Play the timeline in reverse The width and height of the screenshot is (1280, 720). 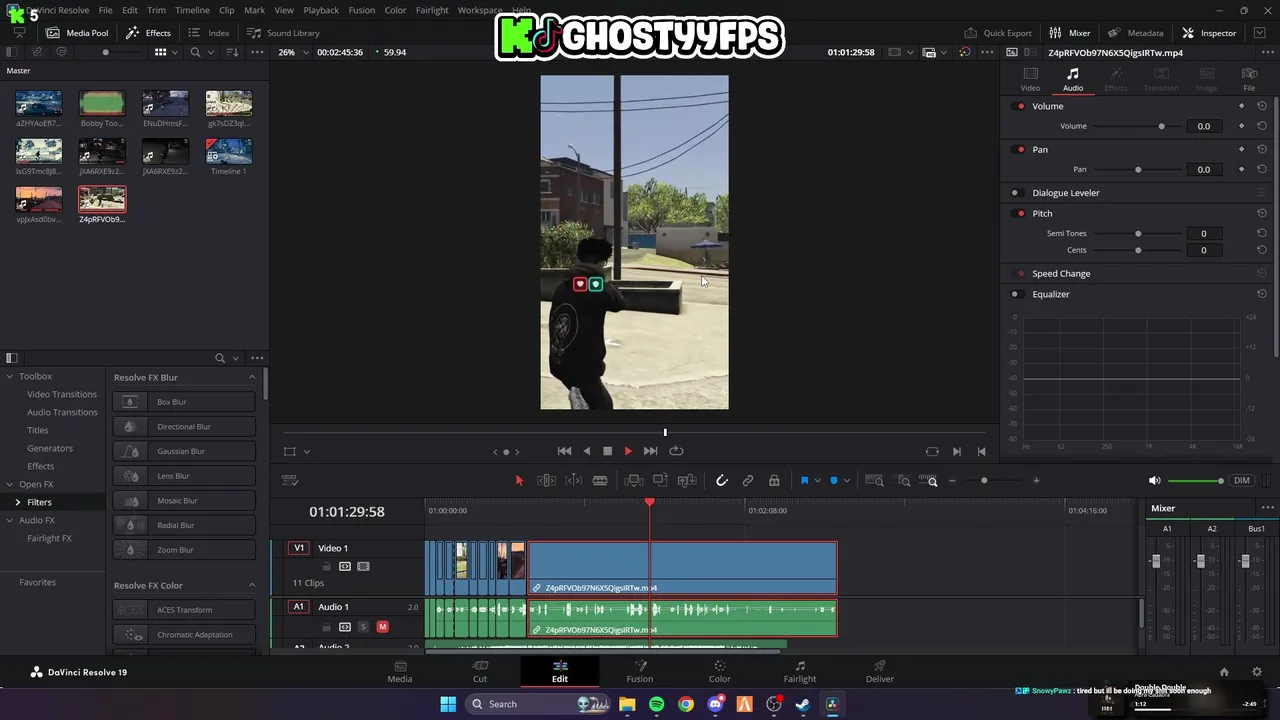(586, 451)
